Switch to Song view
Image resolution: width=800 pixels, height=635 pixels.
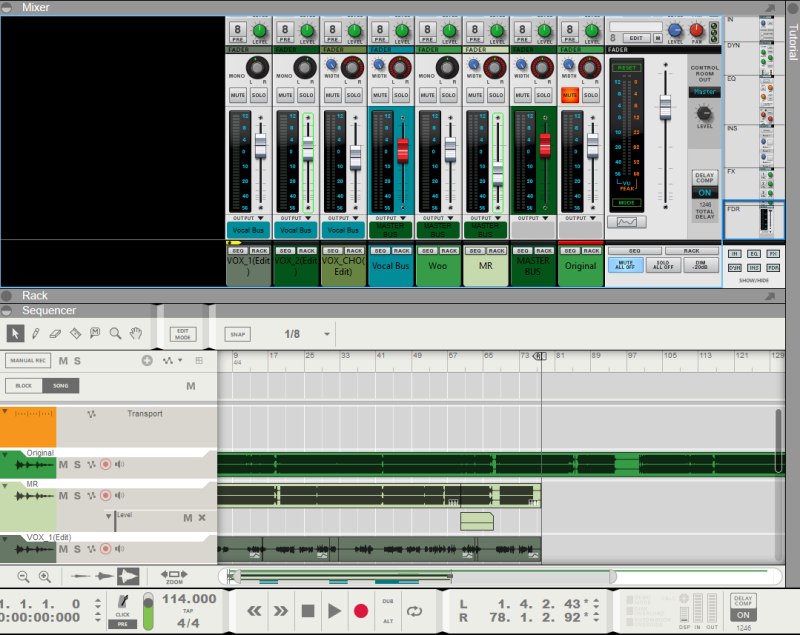click(61, 386)
